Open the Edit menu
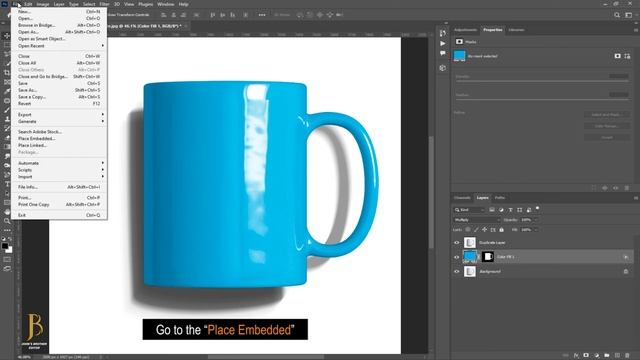640x360 pixels. coord(28,4)
